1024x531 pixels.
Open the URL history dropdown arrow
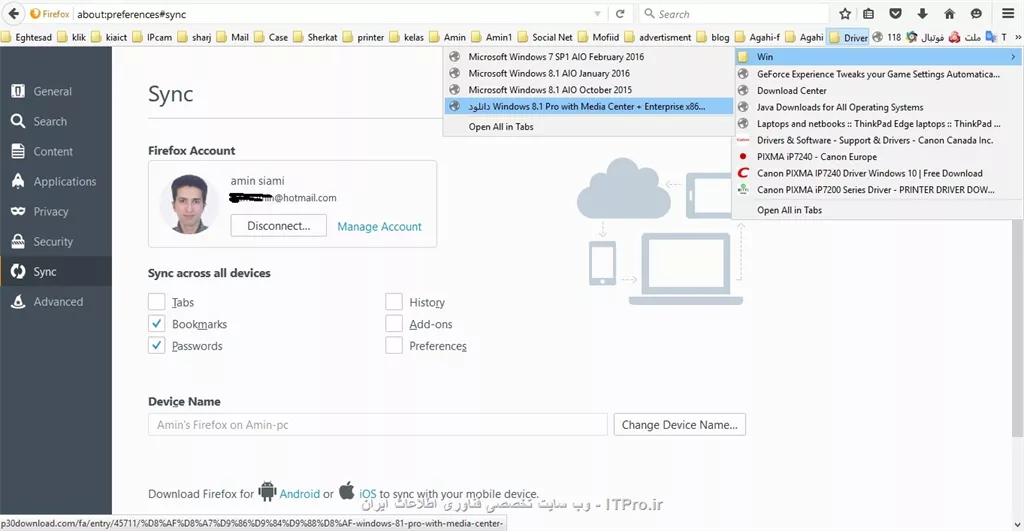click(x=598, y=14)
